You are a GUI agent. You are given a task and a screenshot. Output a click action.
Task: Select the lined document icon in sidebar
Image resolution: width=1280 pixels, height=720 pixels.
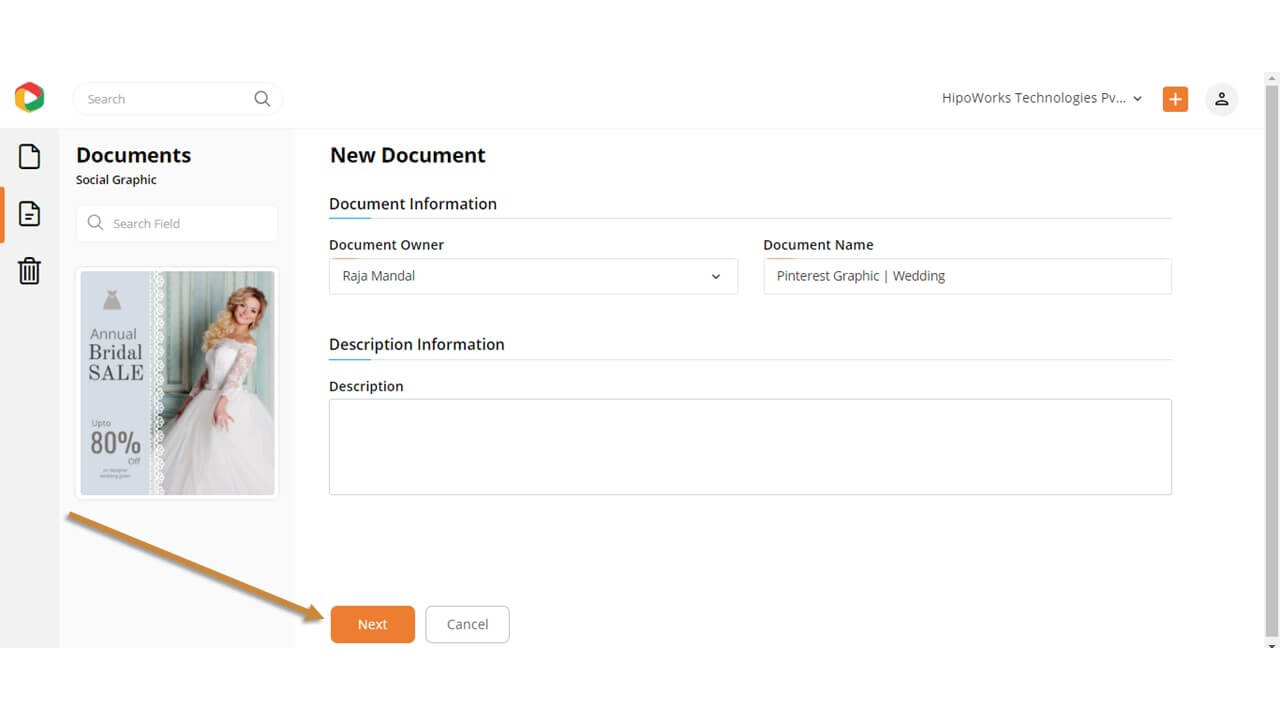[30, 213]
